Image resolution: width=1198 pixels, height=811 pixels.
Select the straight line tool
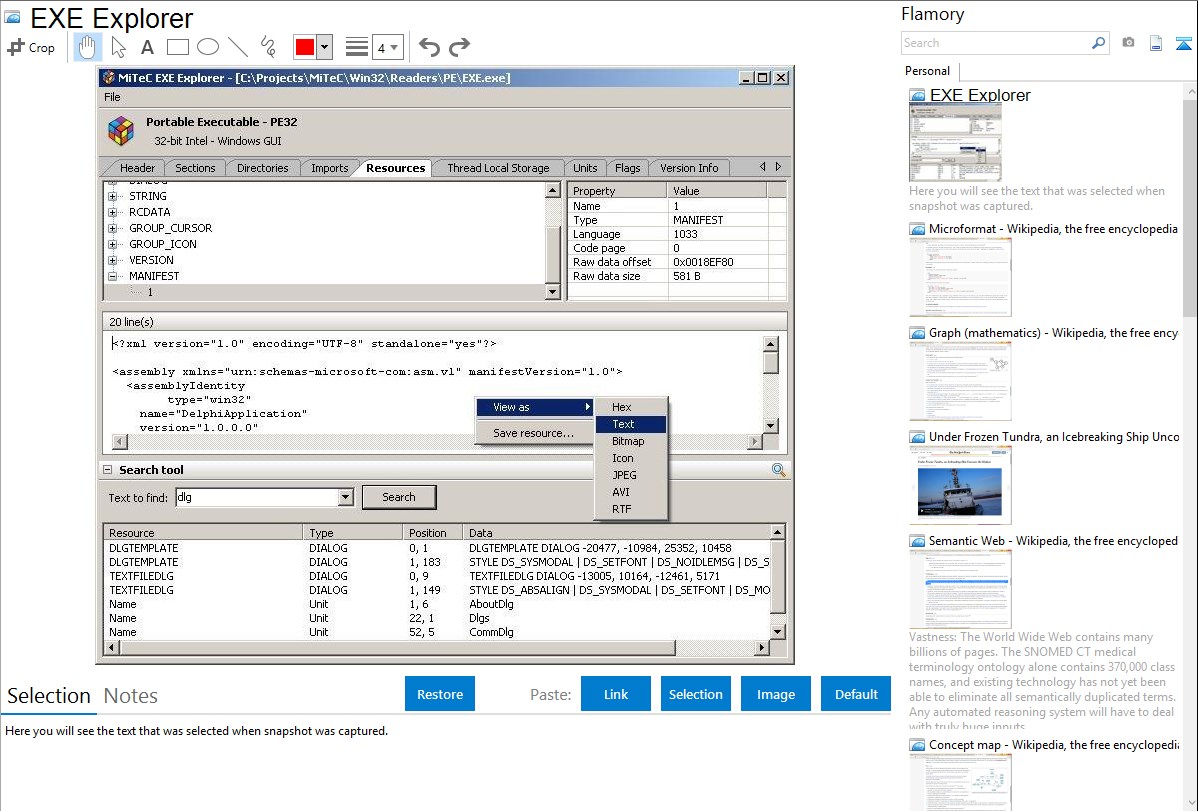pos(238,47)
